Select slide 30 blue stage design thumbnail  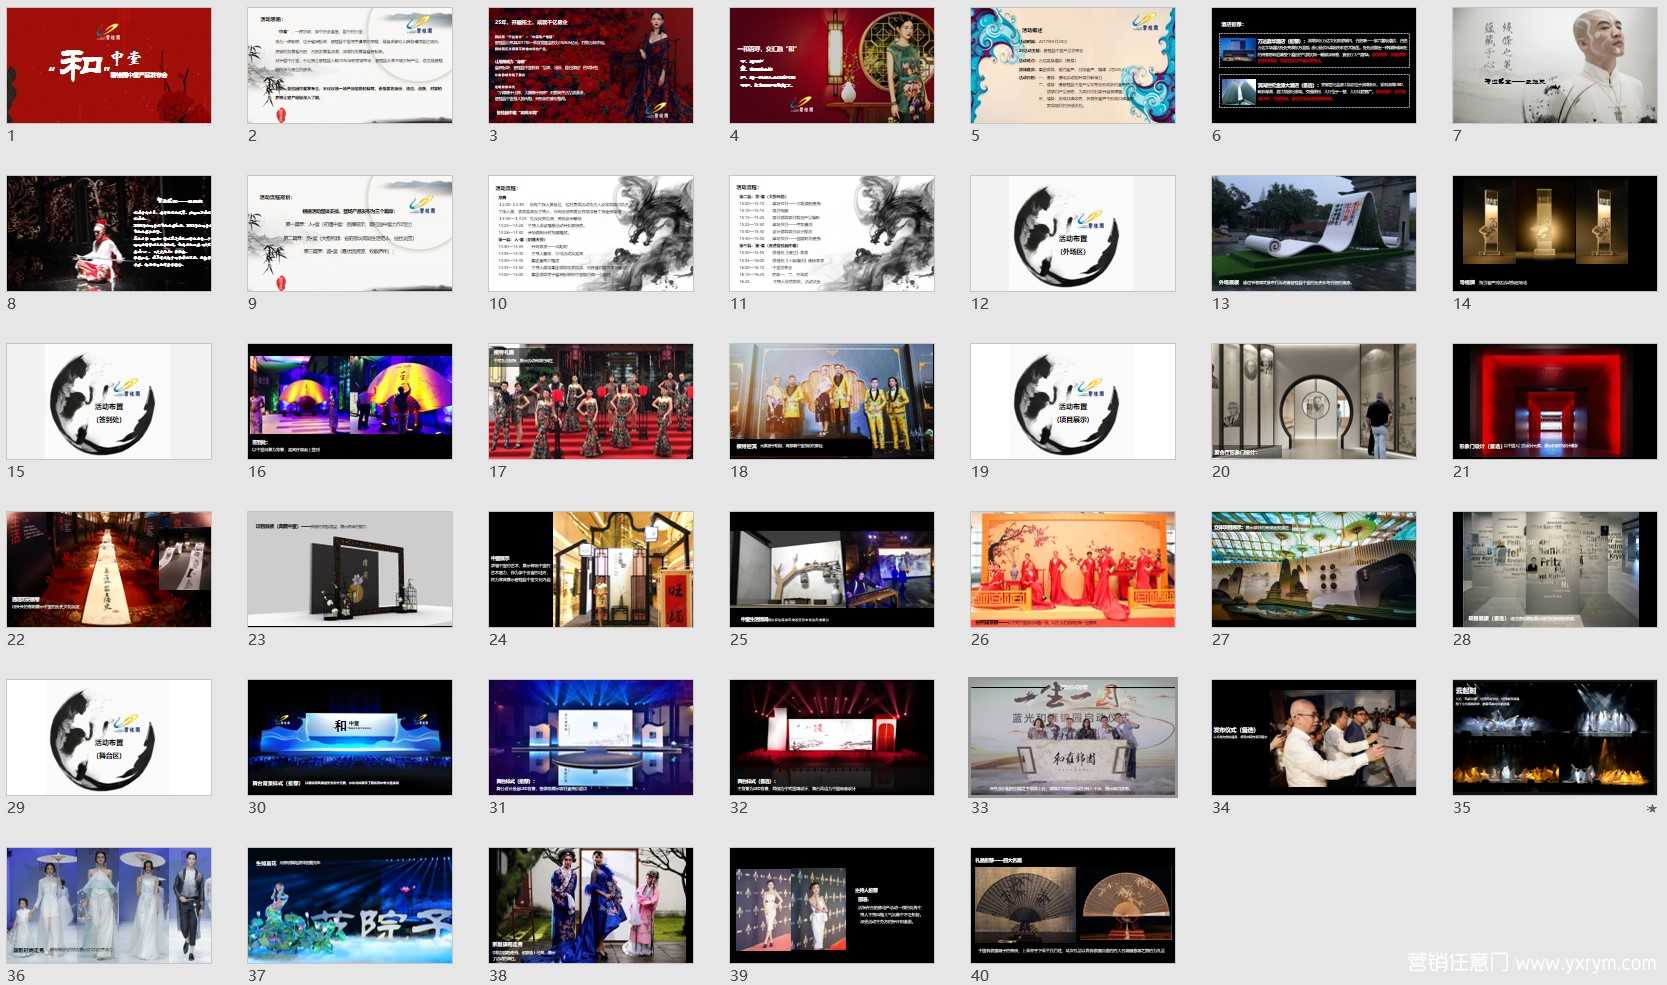pyautogui.click(x=350, y=738)
